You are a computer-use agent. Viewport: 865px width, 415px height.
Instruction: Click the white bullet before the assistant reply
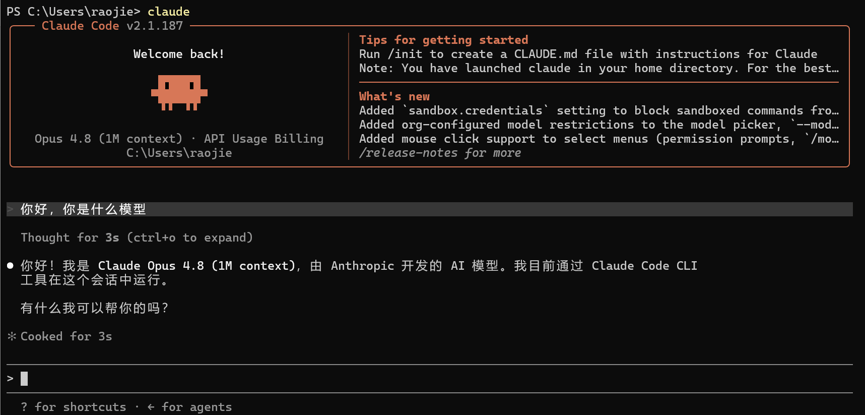pos(10,266)
